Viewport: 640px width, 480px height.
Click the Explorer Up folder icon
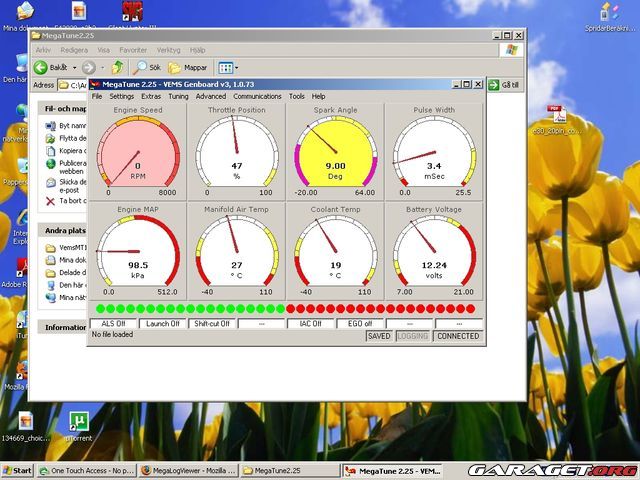coord(117,67)
